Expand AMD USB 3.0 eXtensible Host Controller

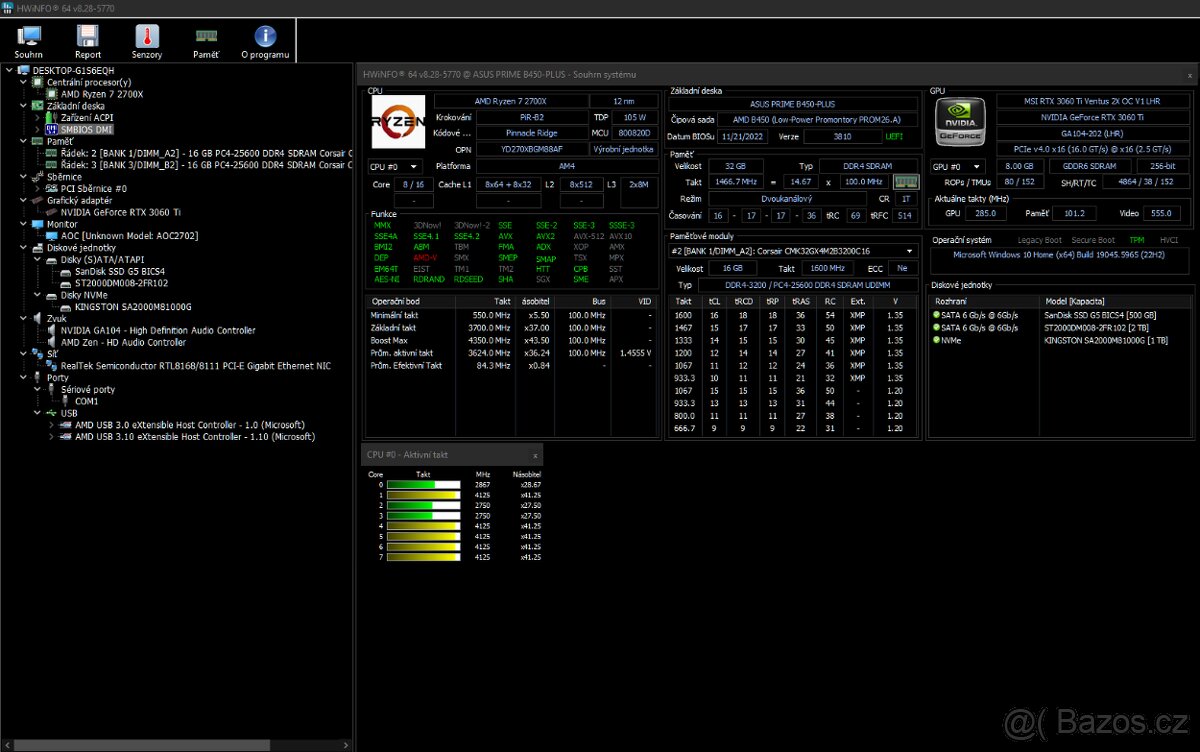tap(52, 425)
